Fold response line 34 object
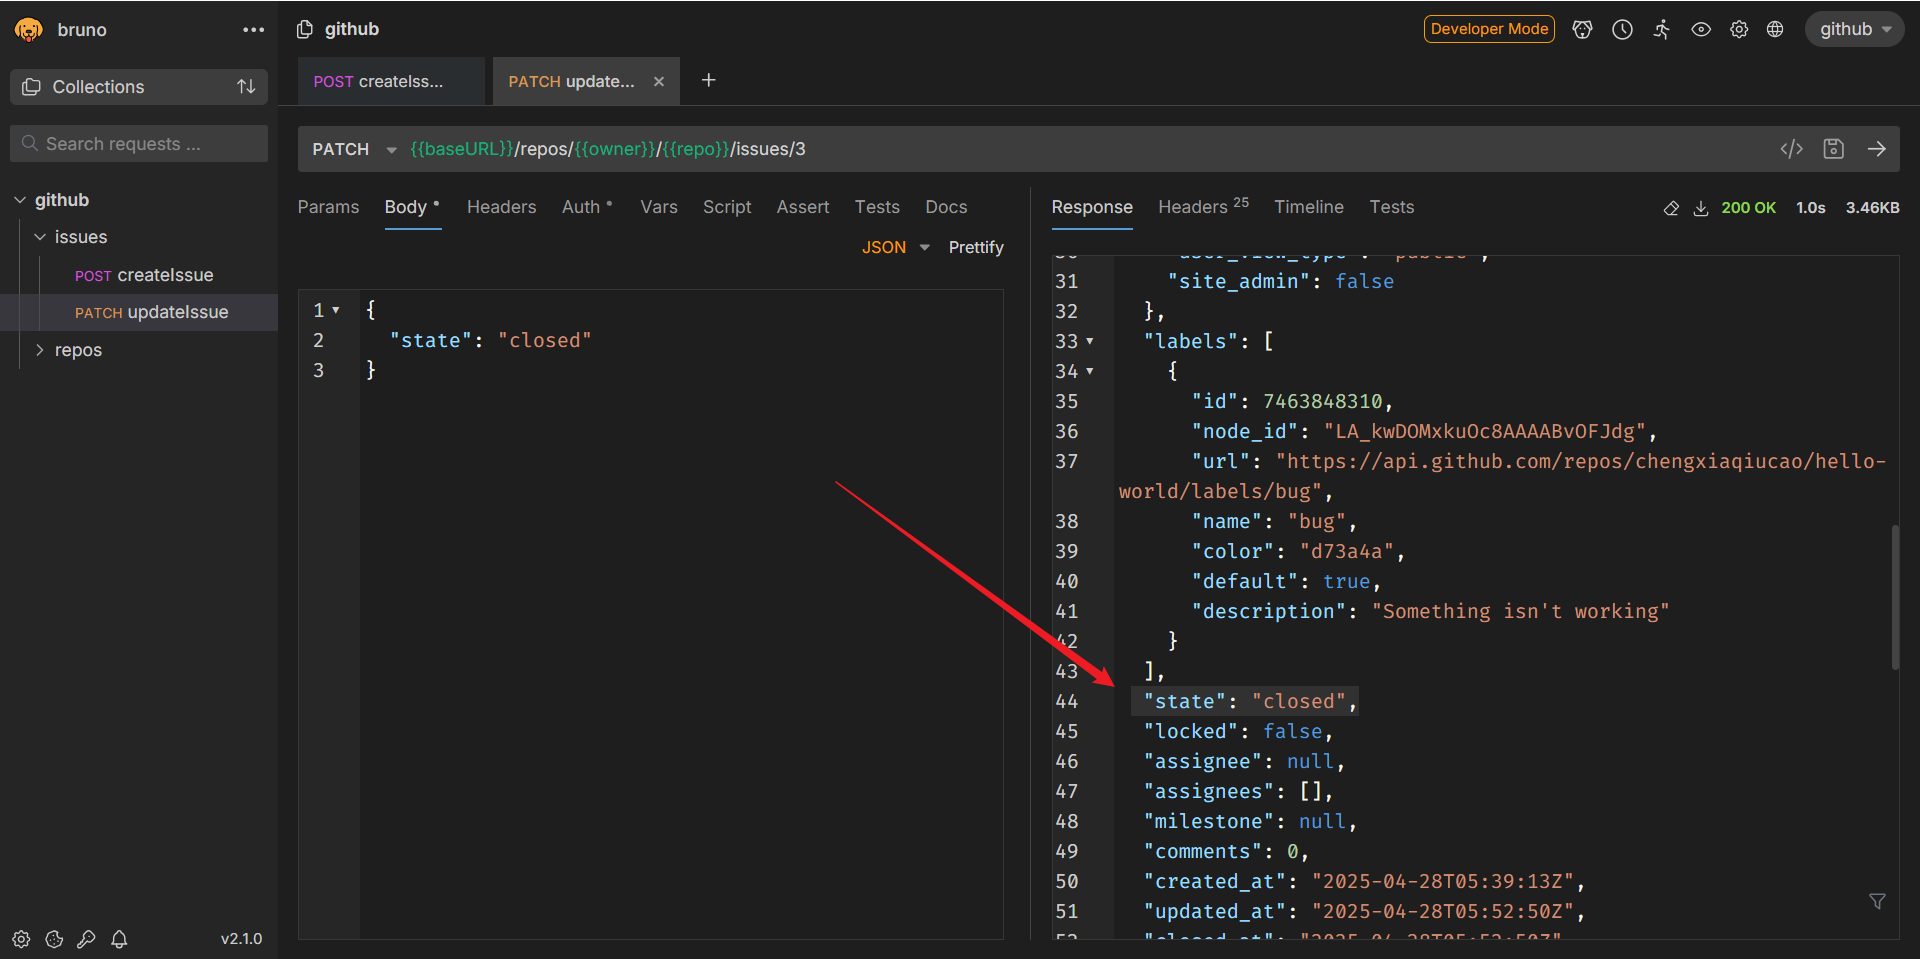 coord(1090,372)
